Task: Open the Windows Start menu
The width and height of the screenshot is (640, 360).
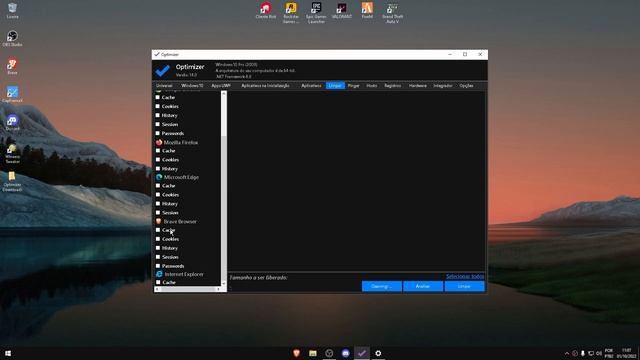Action: coord(8,353)
